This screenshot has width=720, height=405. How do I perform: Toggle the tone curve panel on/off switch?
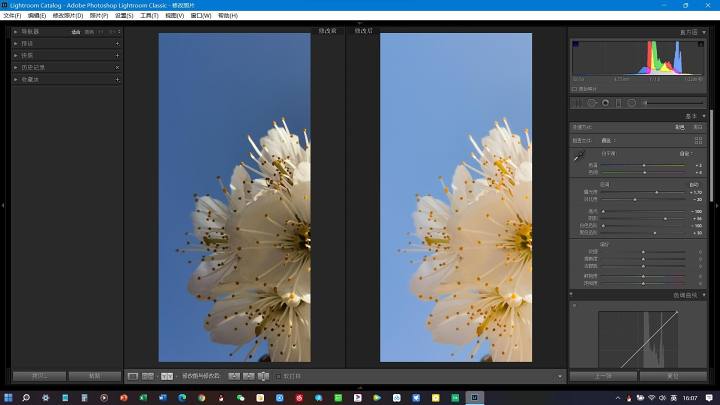(571, 294)
